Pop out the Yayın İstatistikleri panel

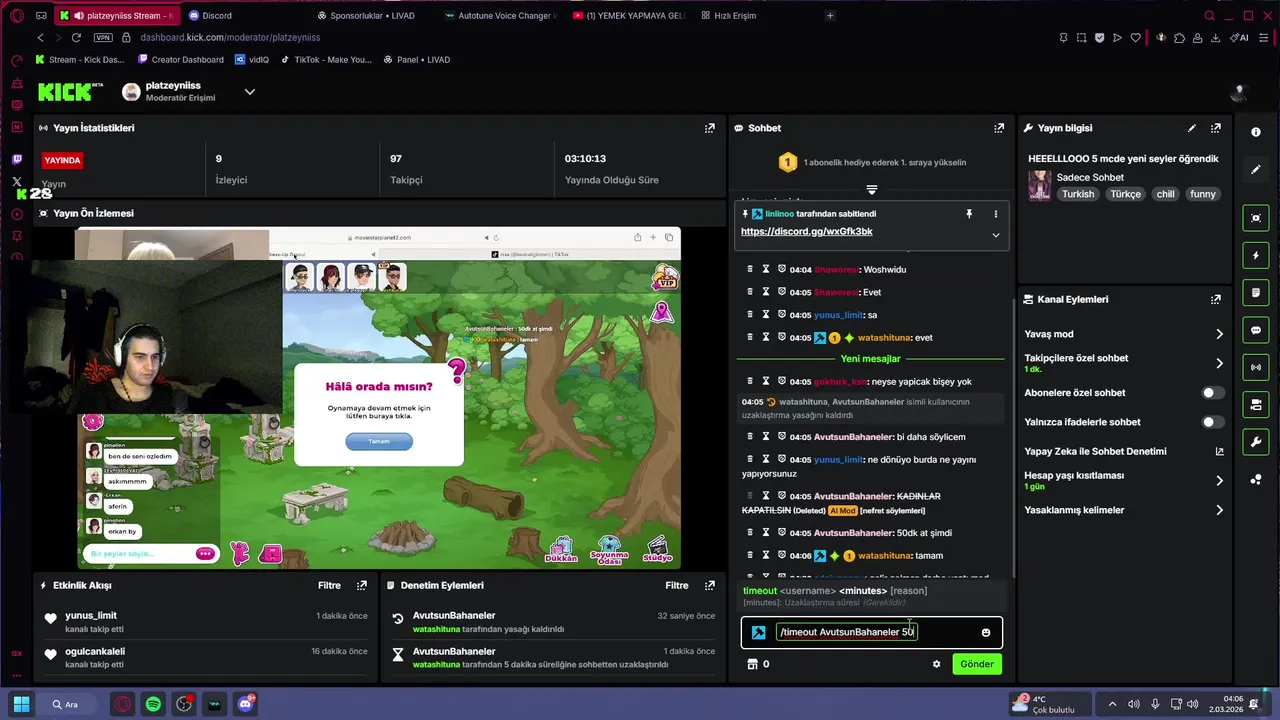(710, 128)
